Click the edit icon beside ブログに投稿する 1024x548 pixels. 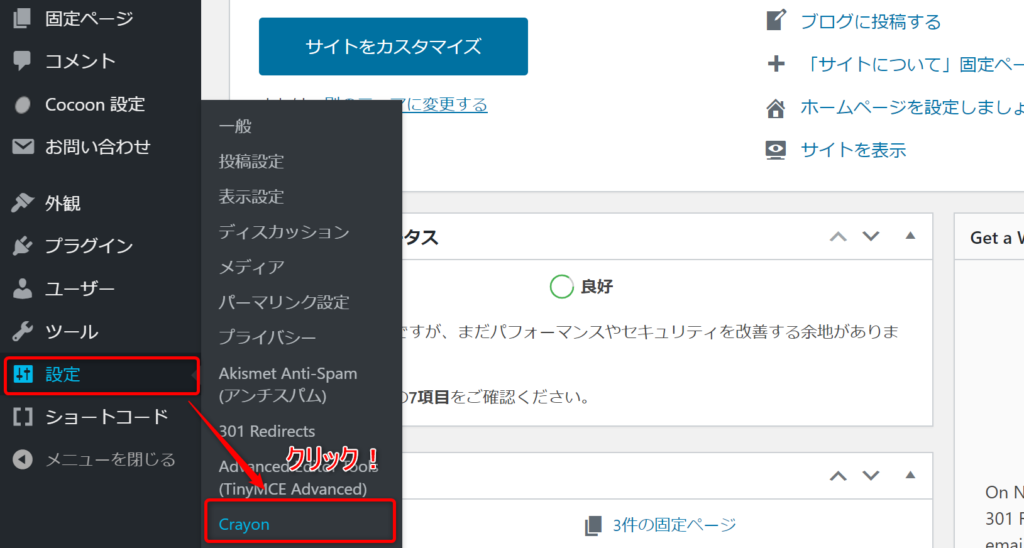tap(775, 20)
